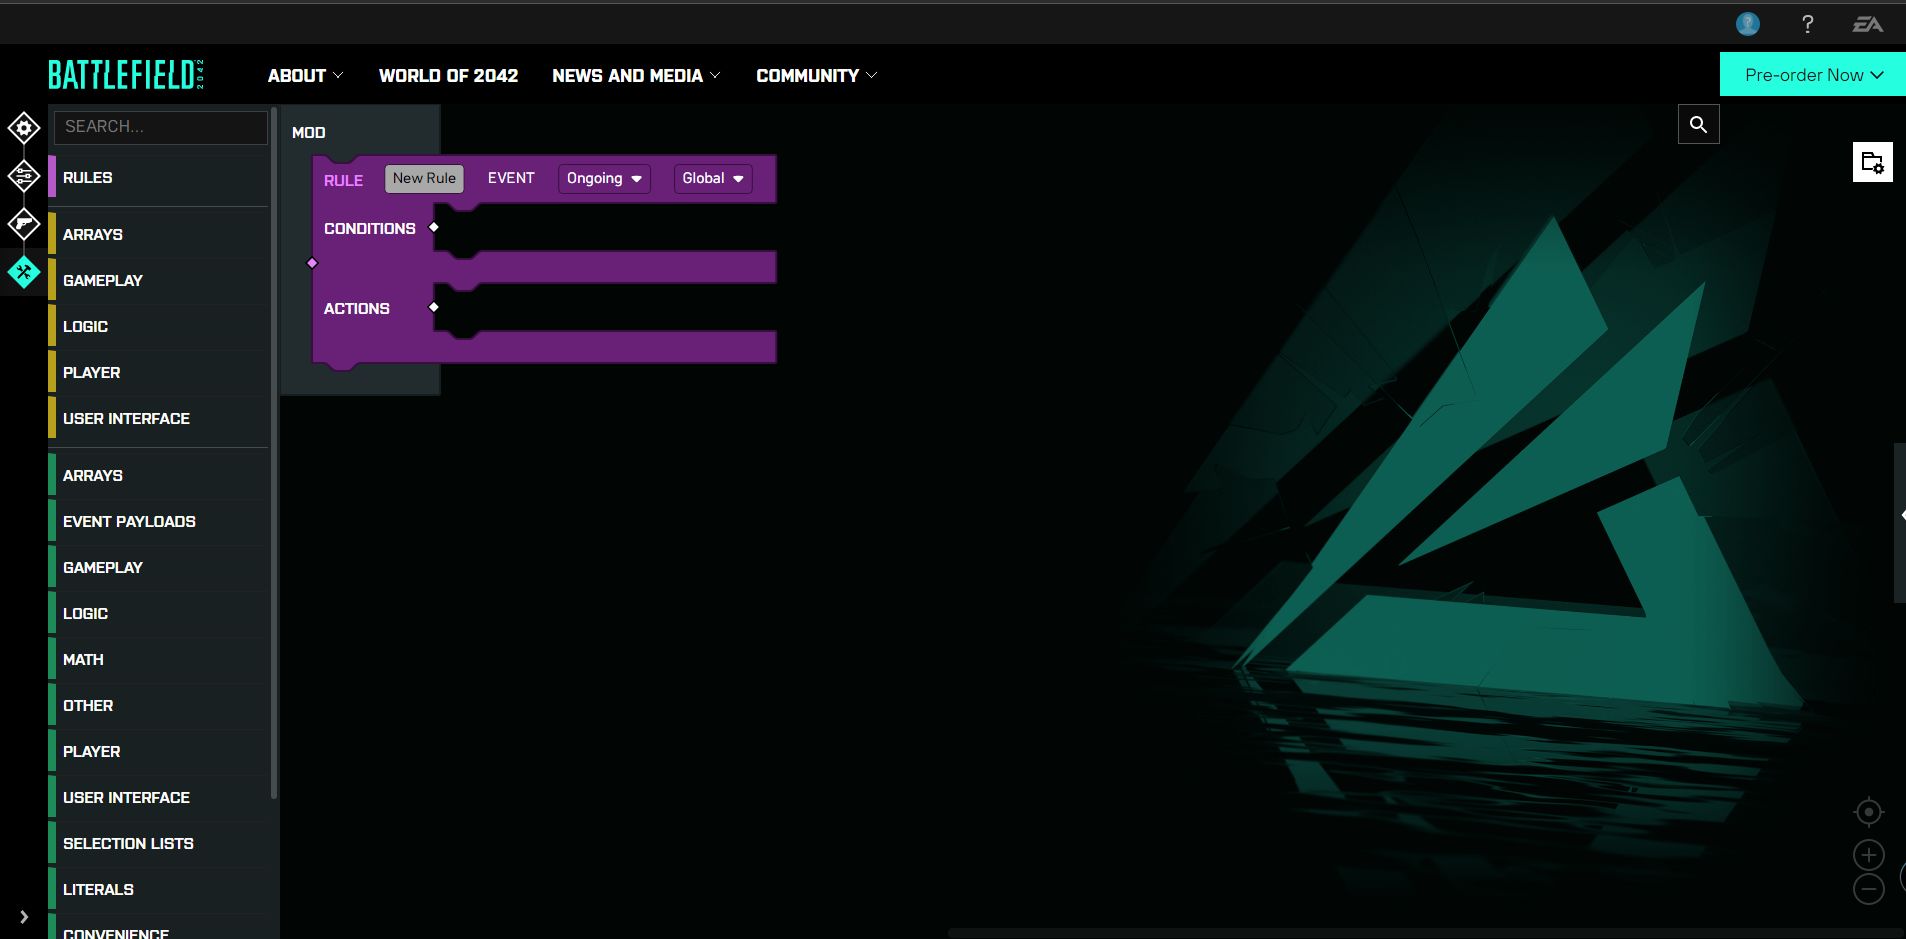Open the MATH category
This screenshot has width=1906, height=939.
coord(158,659)
